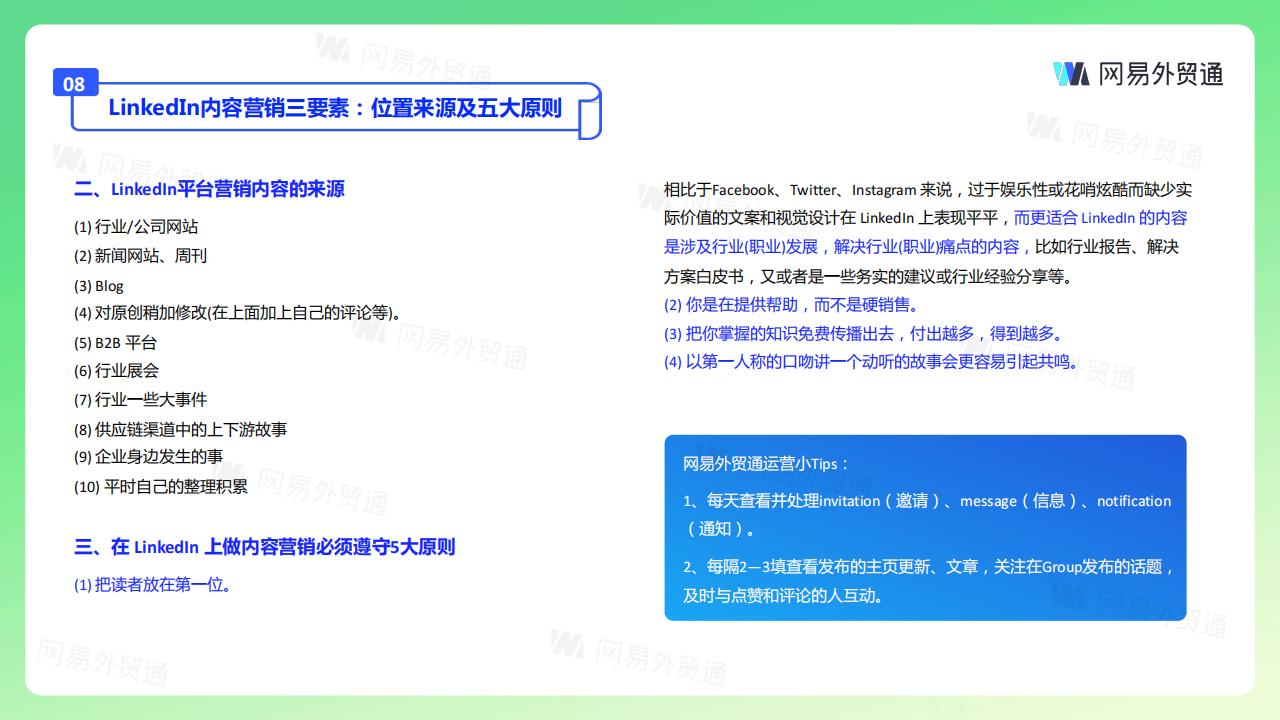This screenshot has width=1280, height=720.
Task: Click paragraph line starting 相比于Facebook、Twitter
Action: 928,190
